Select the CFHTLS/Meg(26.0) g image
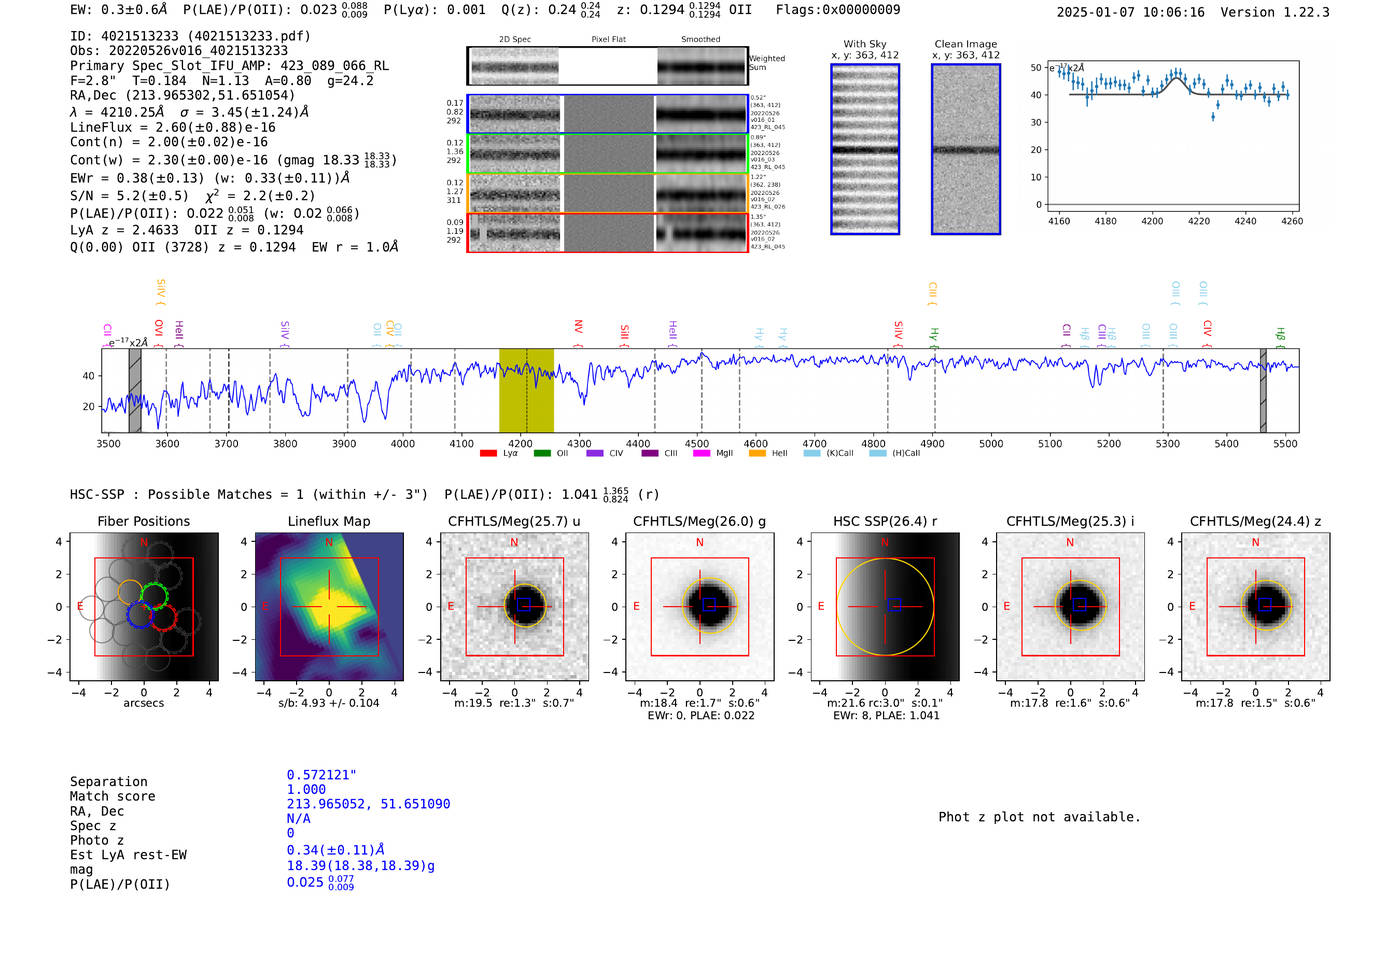The image size is (1400, 953). tap(699, 606)
